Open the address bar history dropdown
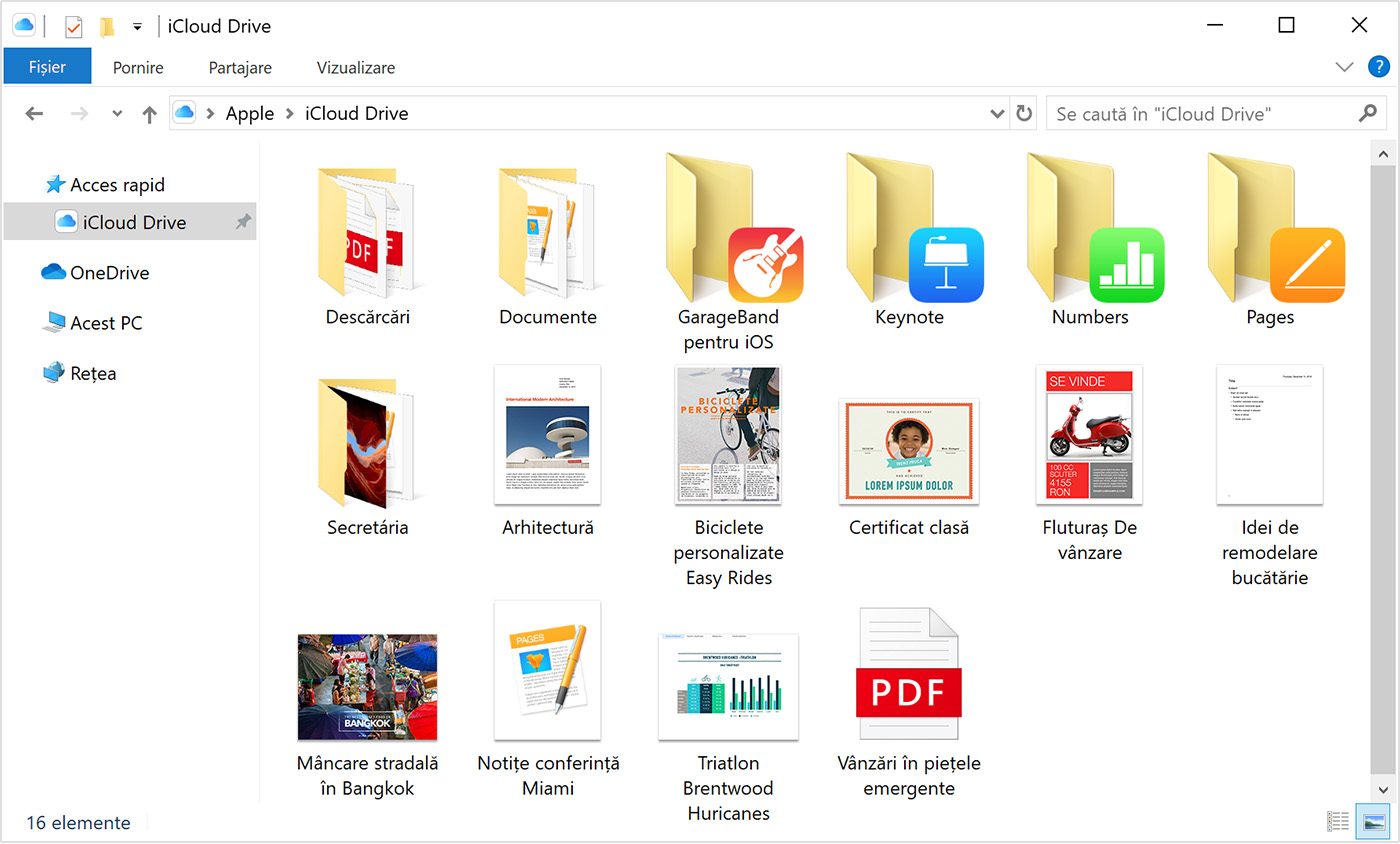This screenshot has width=1400, height=844. 997,114
